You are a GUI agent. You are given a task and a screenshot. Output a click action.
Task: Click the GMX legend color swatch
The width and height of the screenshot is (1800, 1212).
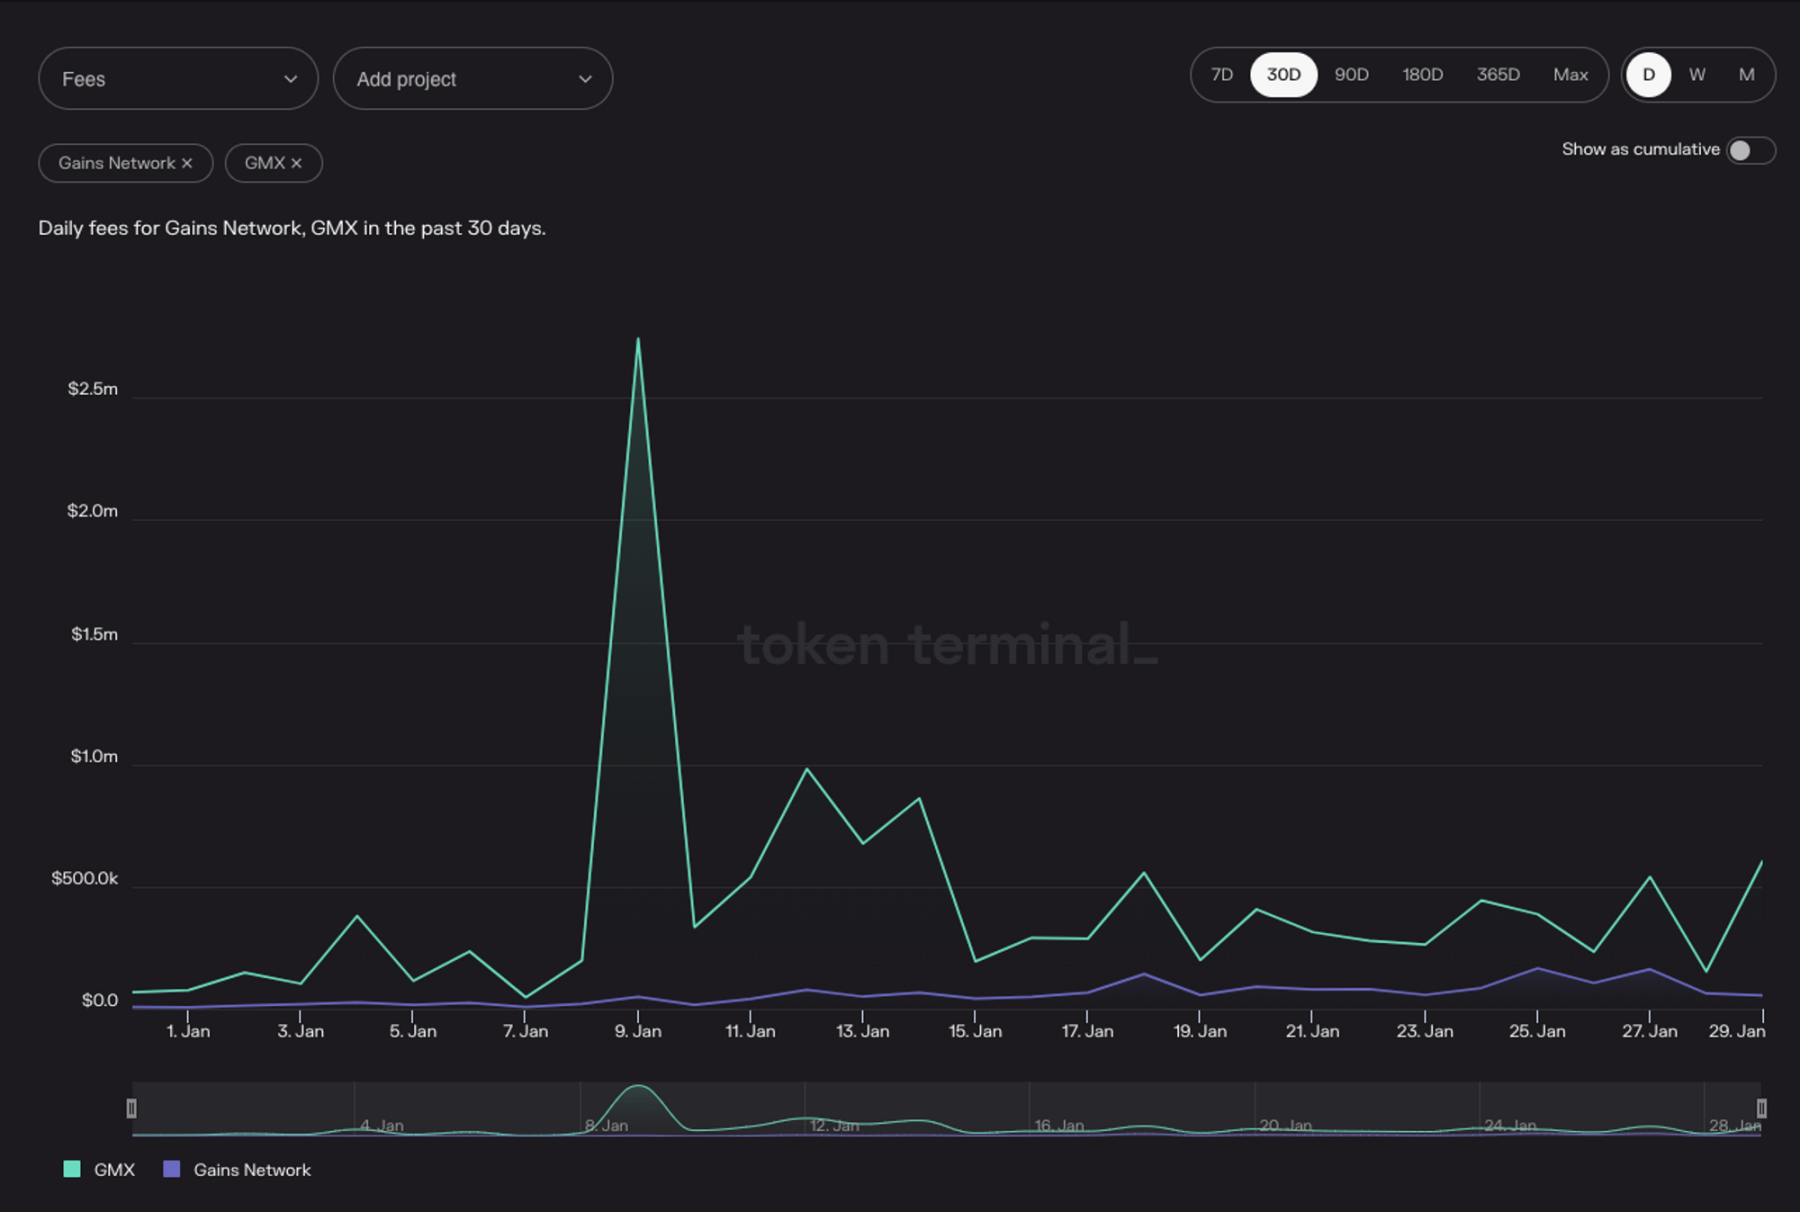click(x=72, y=1169)
